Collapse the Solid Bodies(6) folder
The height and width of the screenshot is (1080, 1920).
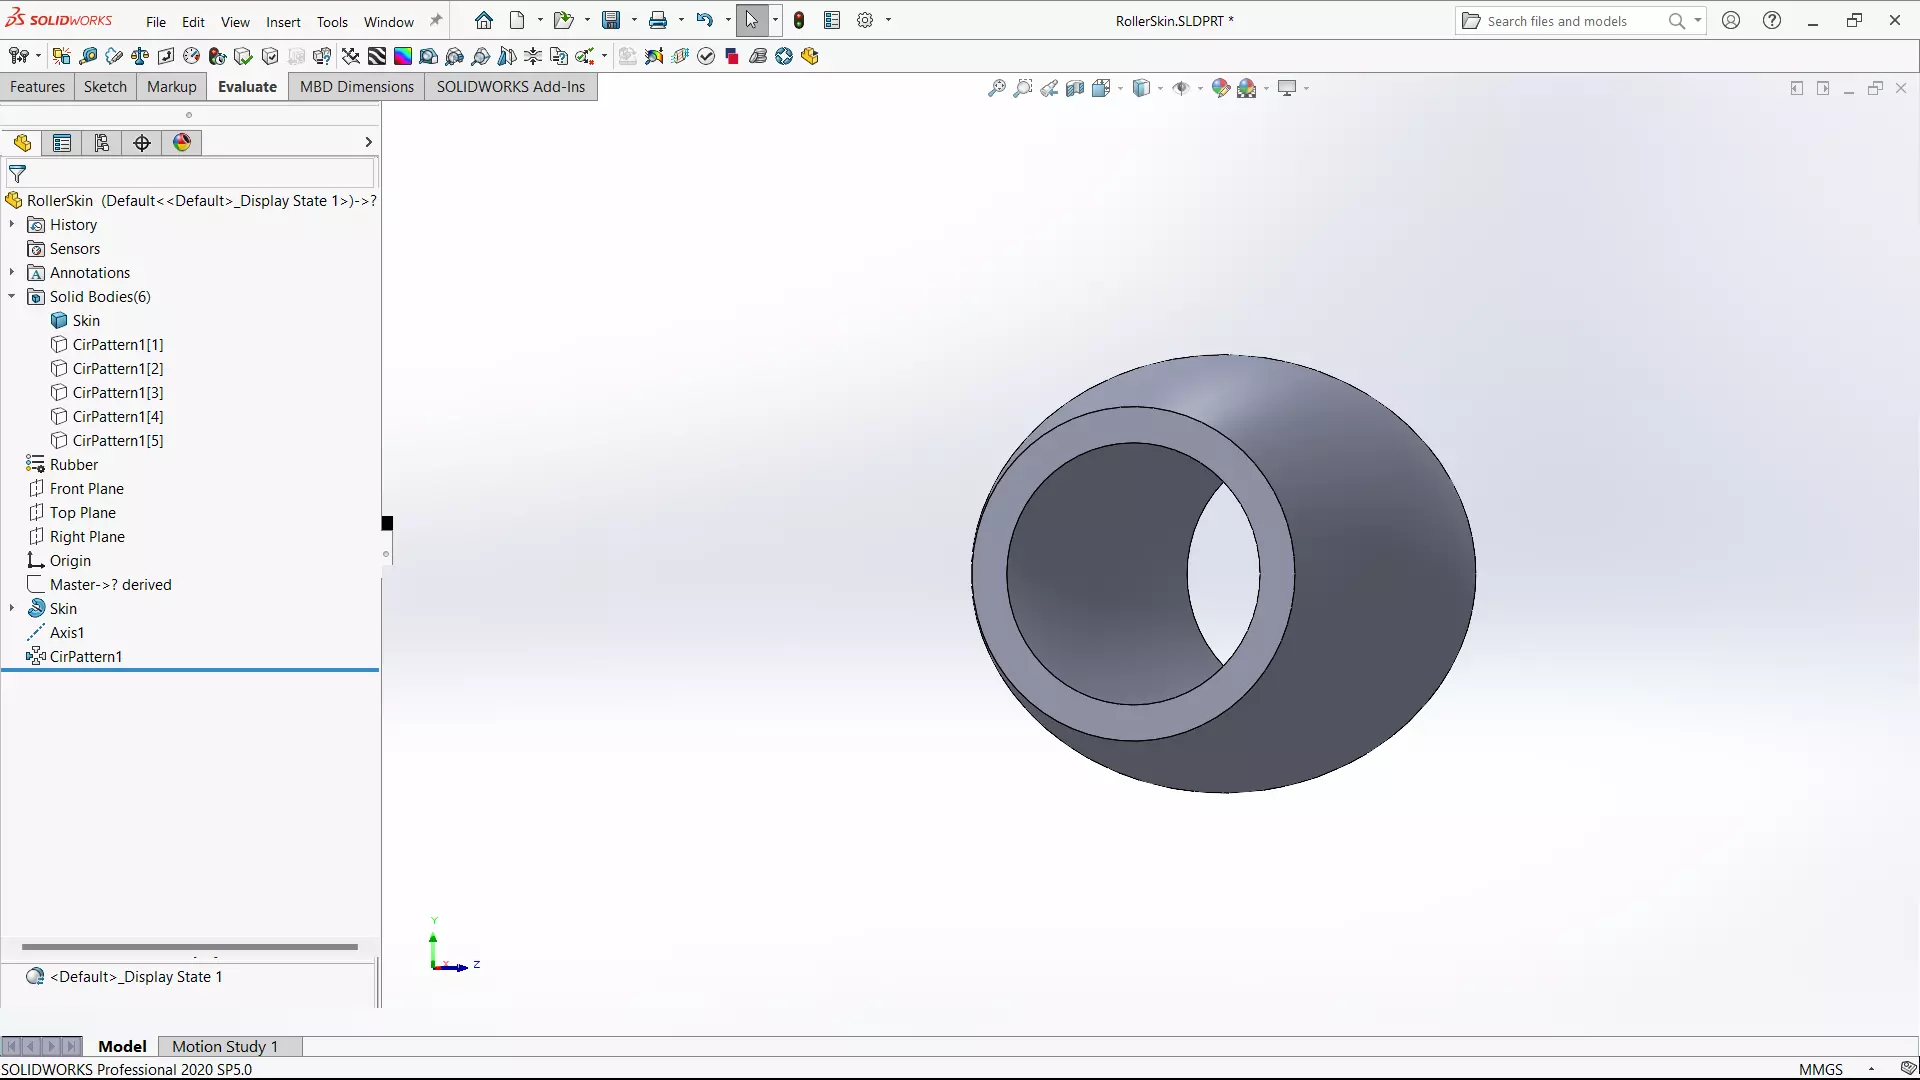click(x=12, y=297)
